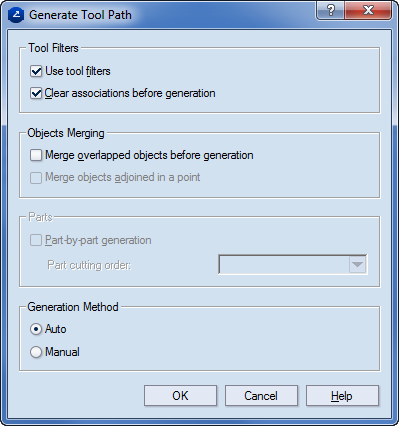Close the Generate Tool Path dialog
Image resolution: width=399 pixels, height=426 pixels.
click(368, 11)
